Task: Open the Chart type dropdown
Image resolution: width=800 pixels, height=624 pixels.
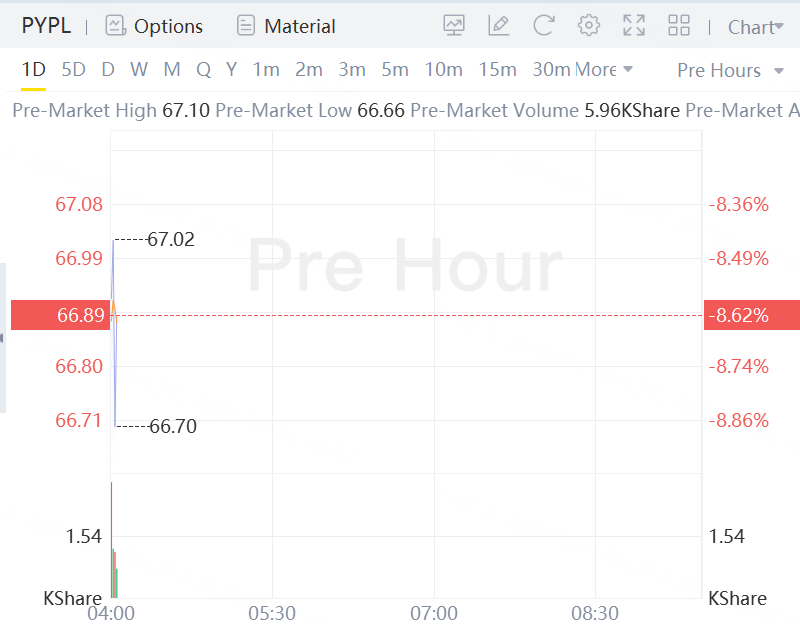Action: (756, 27)
